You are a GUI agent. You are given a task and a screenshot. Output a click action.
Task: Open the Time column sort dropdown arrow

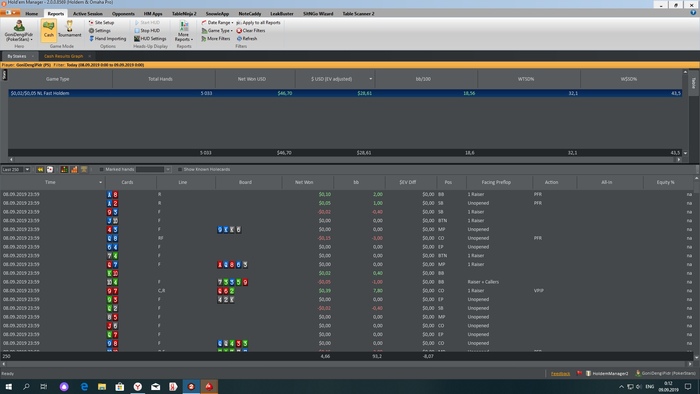pos(100,182)
